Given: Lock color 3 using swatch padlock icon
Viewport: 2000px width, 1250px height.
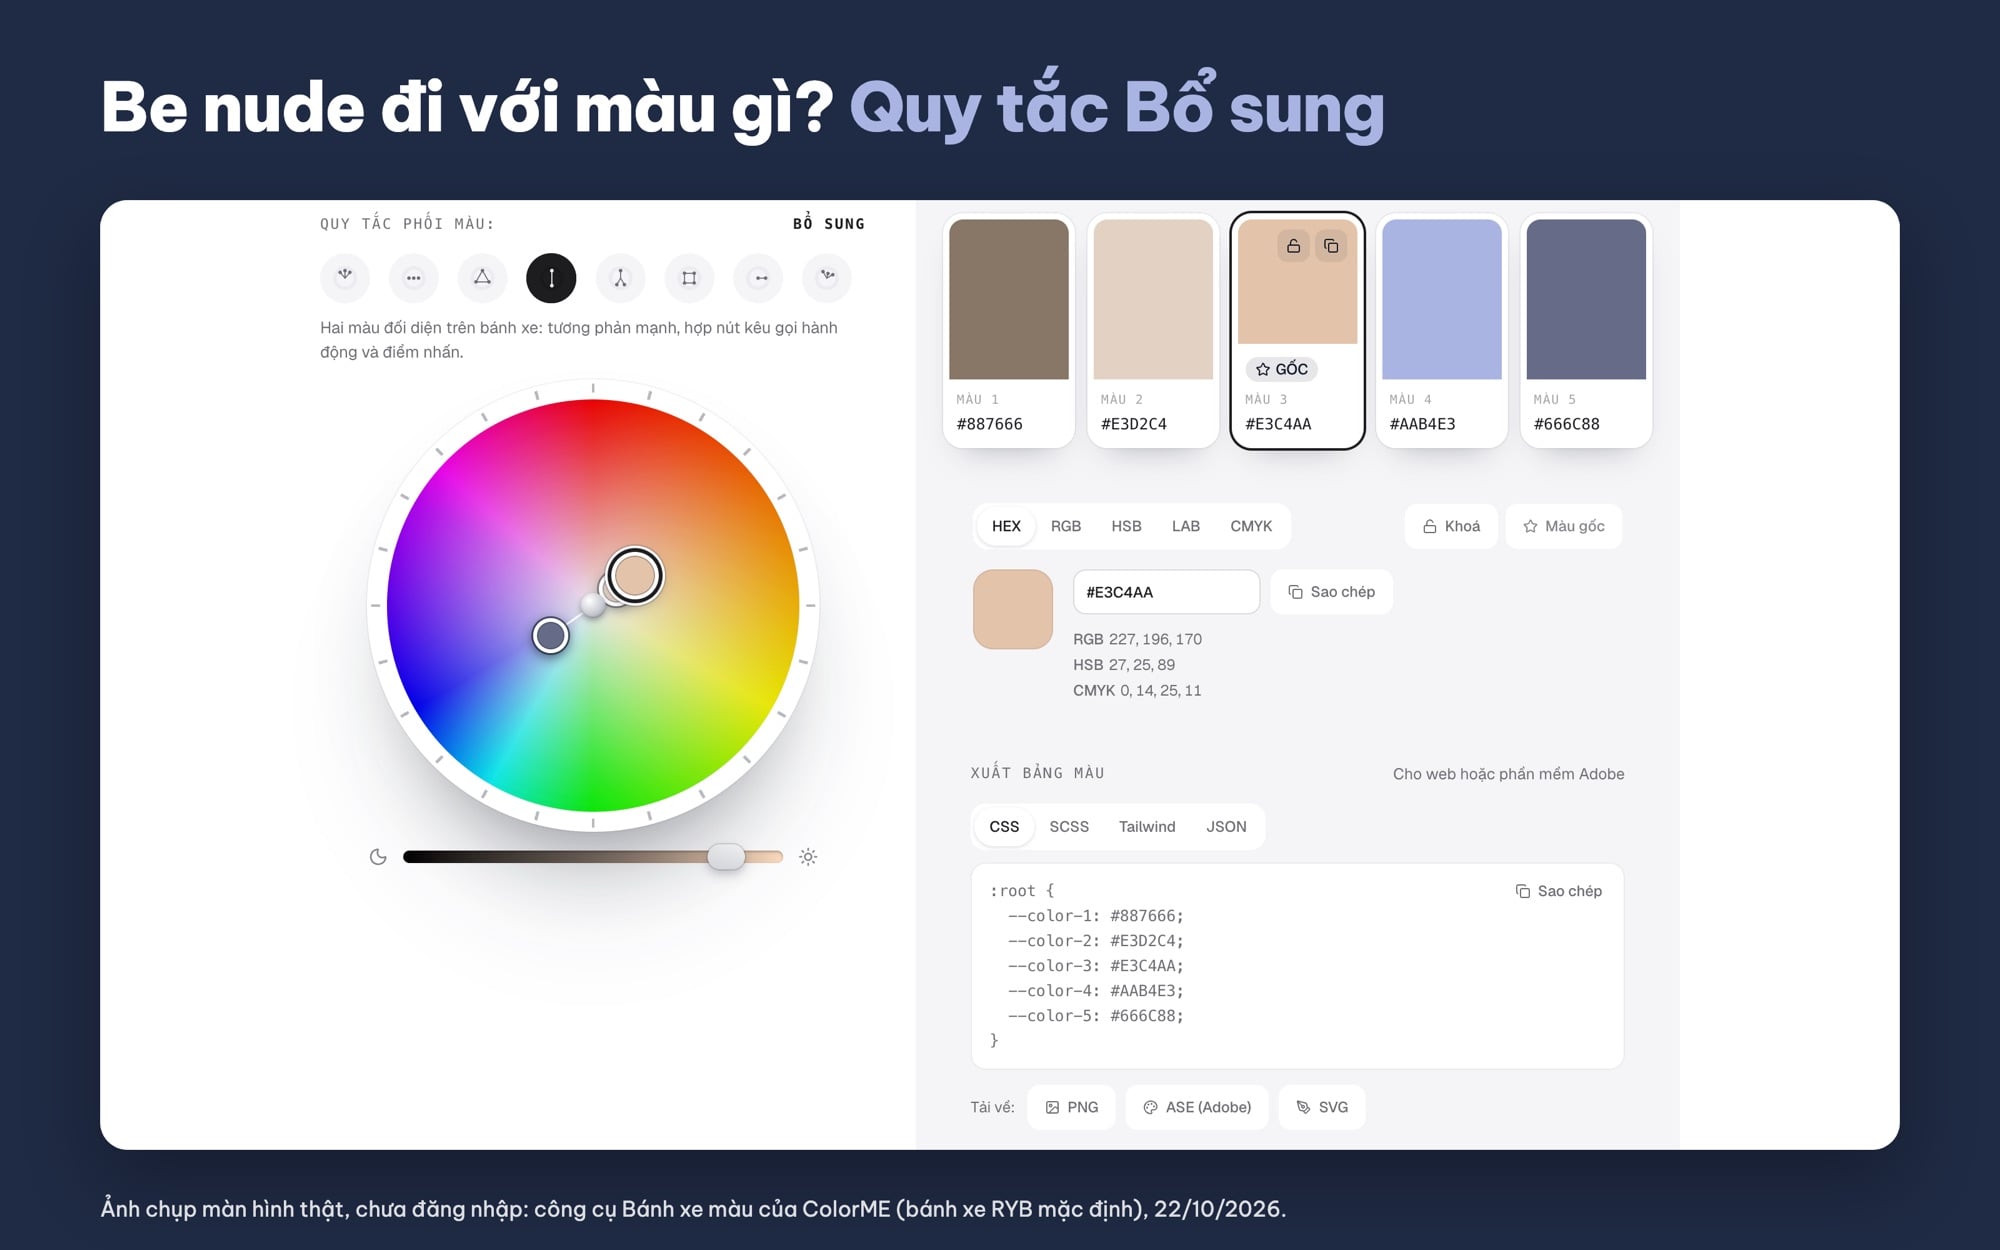Looking at the screenshot, I should tap(1293, 246).
